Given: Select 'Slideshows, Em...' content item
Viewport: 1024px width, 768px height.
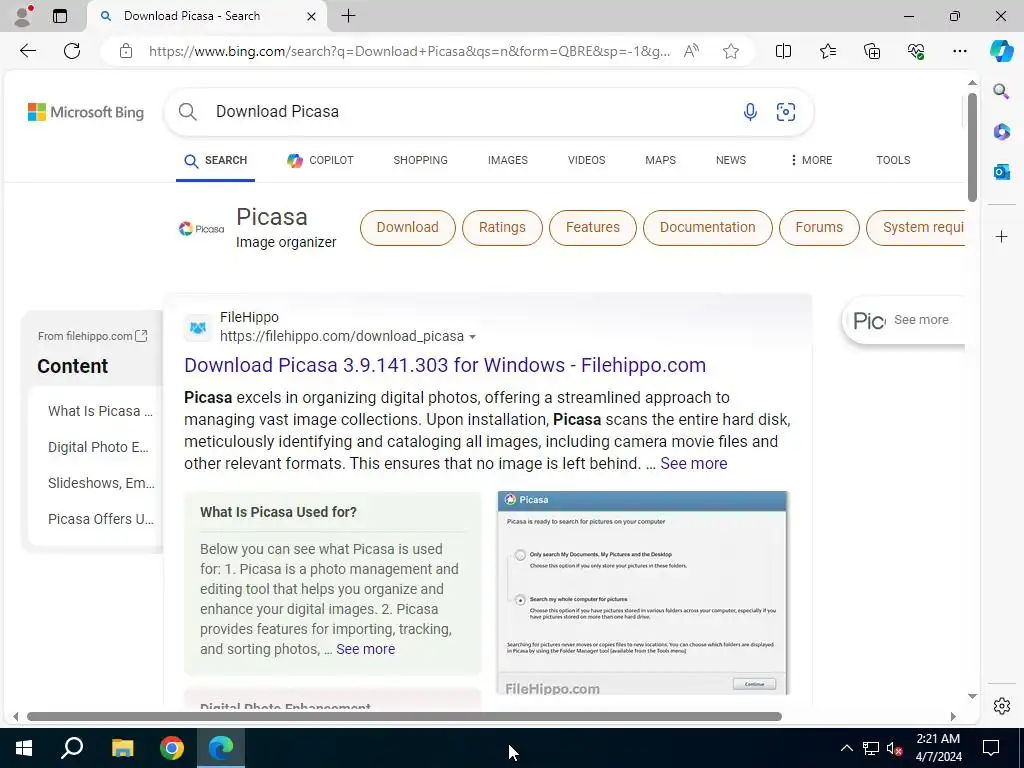Looking at the screenshot, I should pyautogui.click(x=101, y=483).
